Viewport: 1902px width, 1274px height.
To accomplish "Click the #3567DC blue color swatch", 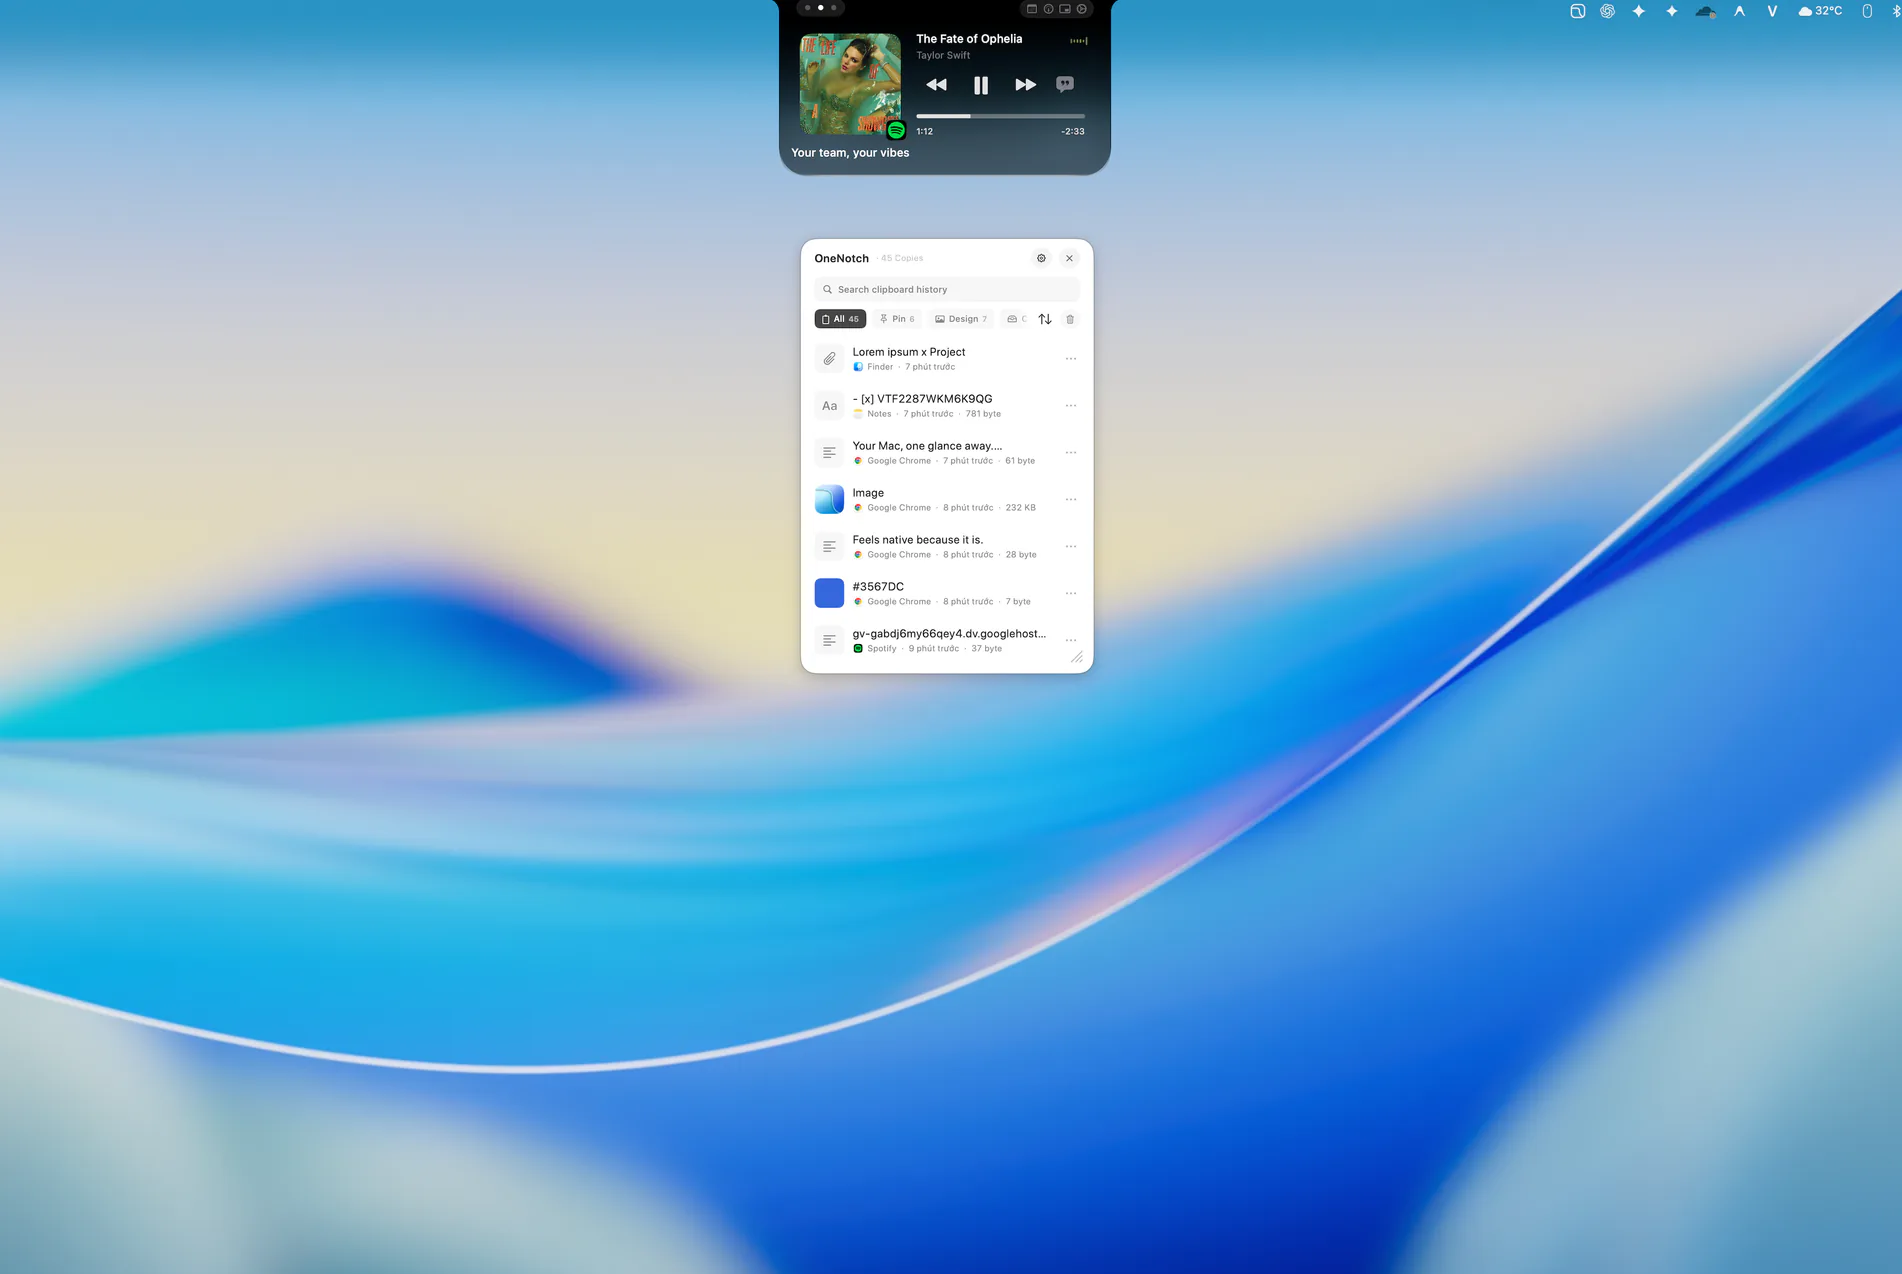I will 829,593.
